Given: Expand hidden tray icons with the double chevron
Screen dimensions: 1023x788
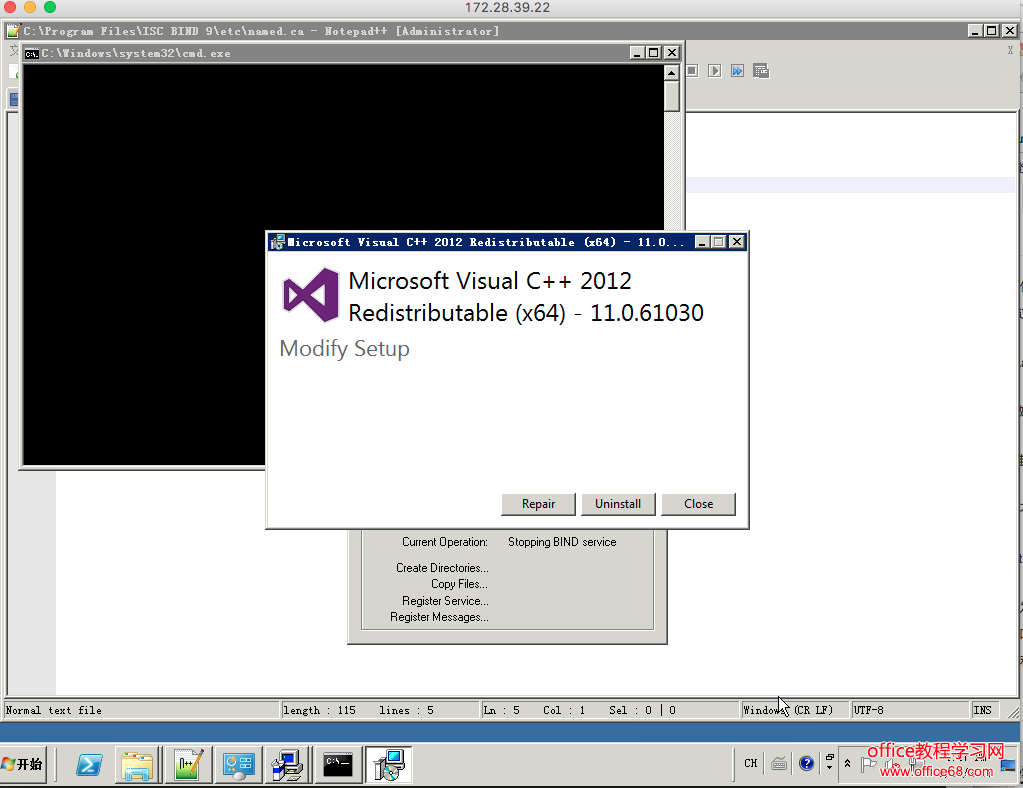Looking at the screenshot, I should click(847, 763).
